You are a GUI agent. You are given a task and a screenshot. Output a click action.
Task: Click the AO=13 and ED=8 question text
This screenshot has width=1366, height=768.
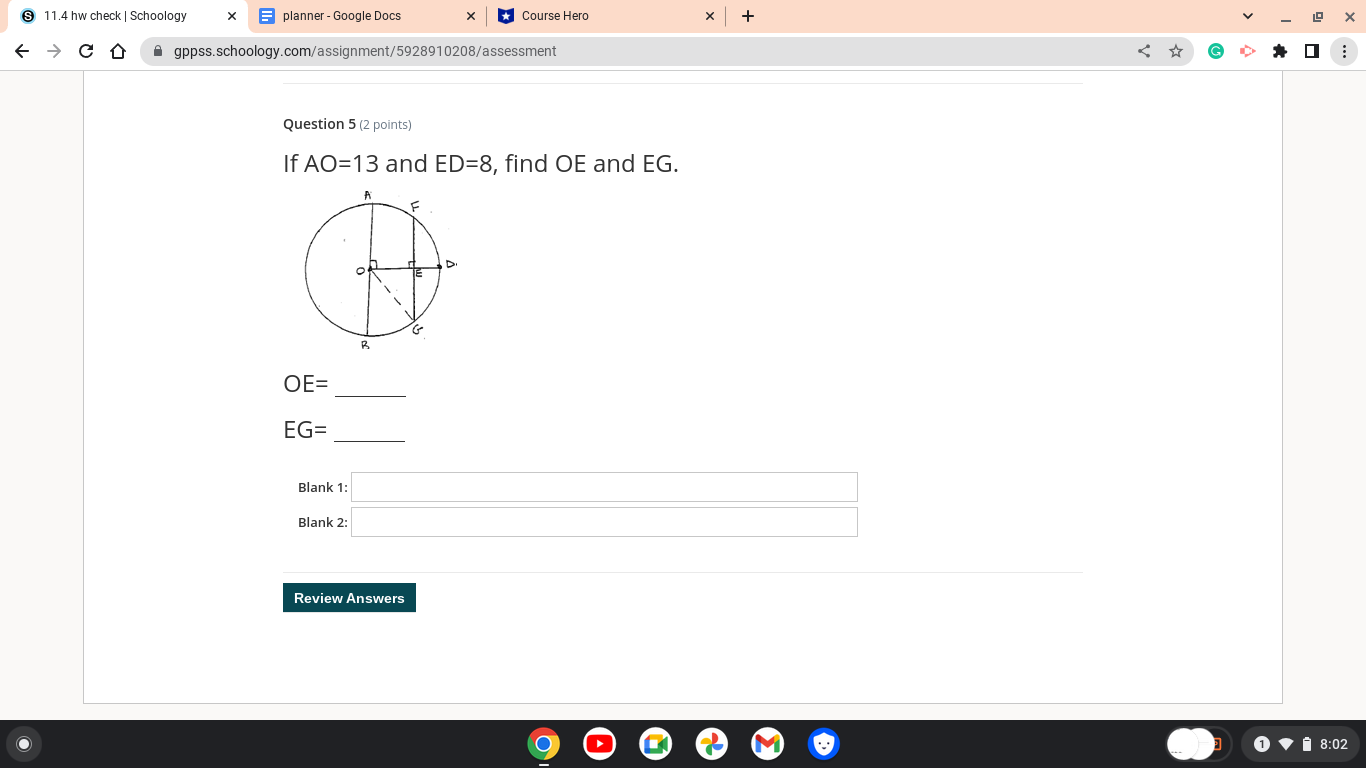(481, 164)
